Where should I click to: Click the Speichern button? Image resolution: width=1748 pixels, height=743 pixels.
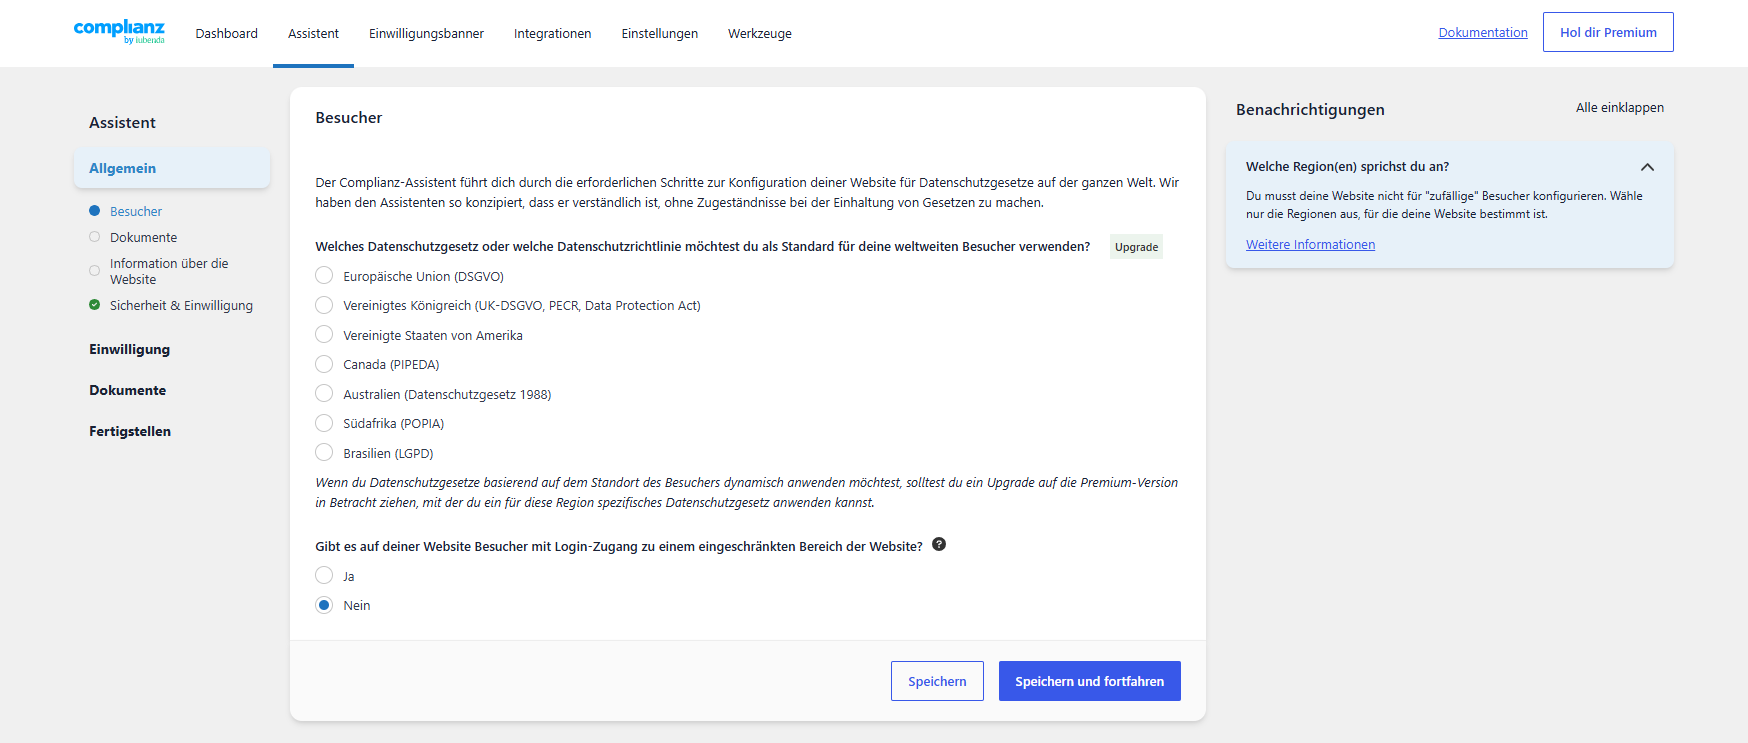[x=937, y=681]
